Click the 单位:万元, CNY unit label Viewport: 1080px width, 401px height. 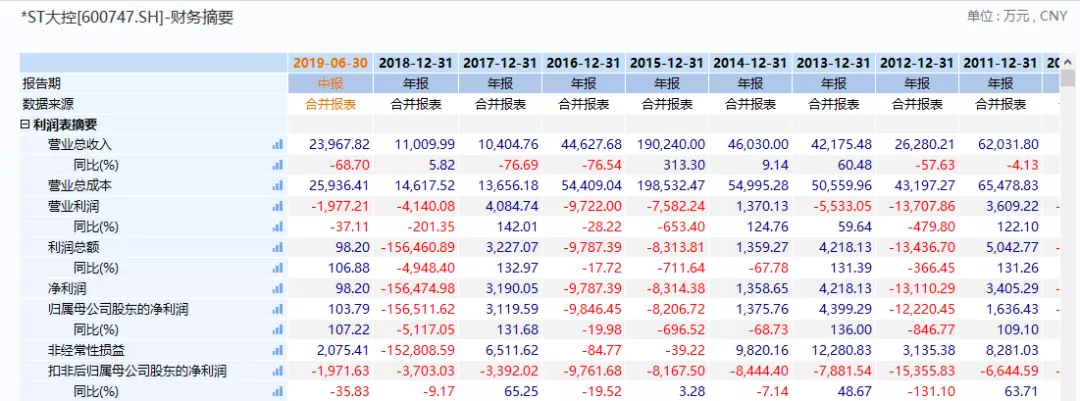(1017, 17)
